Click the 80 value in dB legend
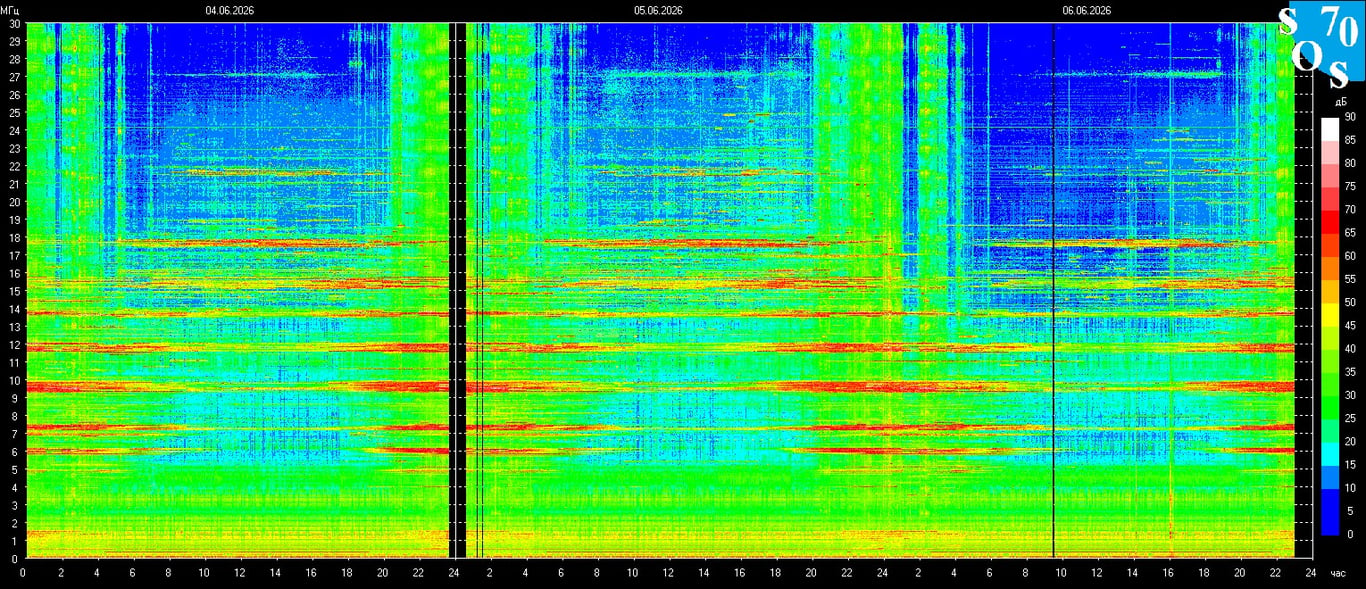Viewport: 1366px width, 589px height. coord(1350,163)
